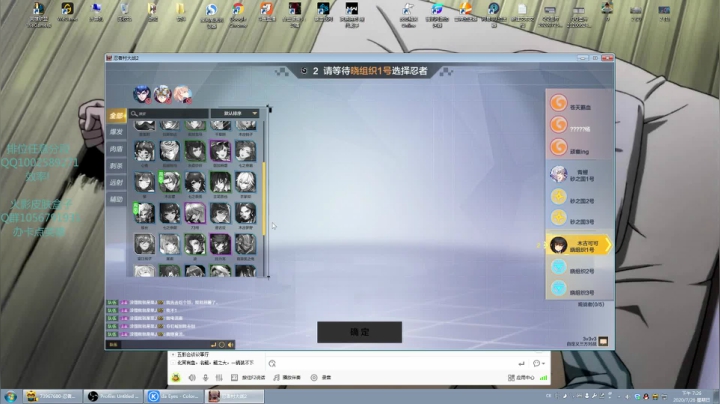Choose the 刺杀 category tab
Image resolution: width=720 pixels, height=404 pixels.
(x=116, y=166)
